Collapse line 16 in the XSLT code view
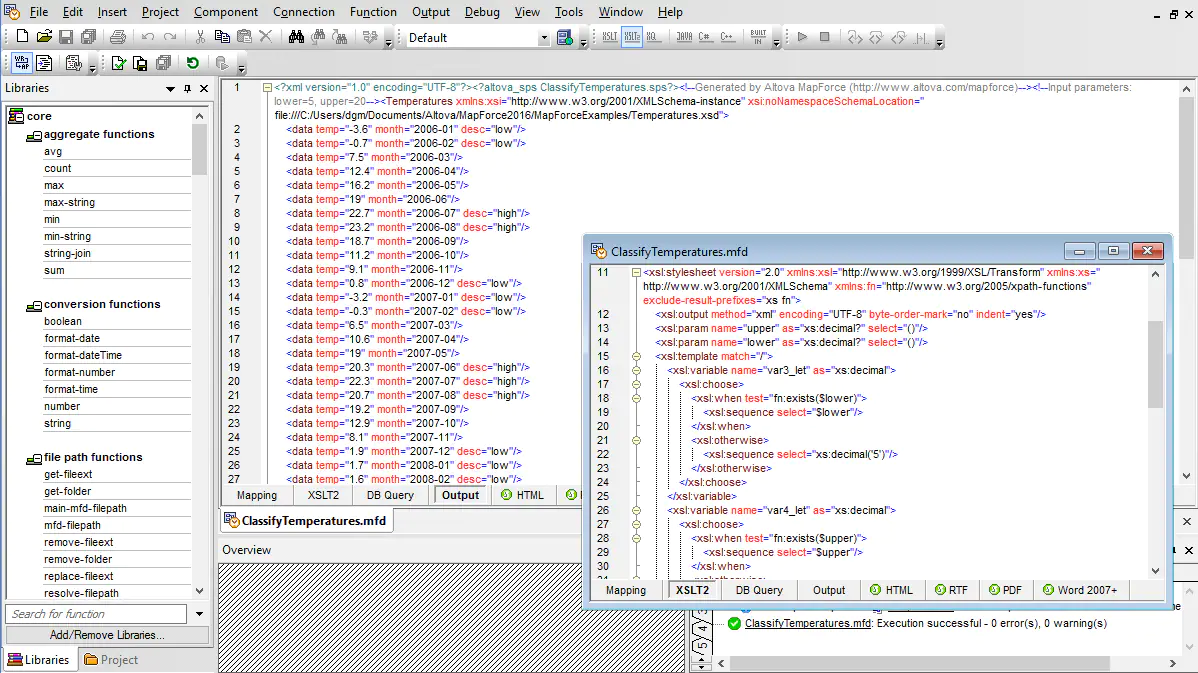Image resolution: width=1198 pixels, height=673 pixels. click(x=637, y=371)
